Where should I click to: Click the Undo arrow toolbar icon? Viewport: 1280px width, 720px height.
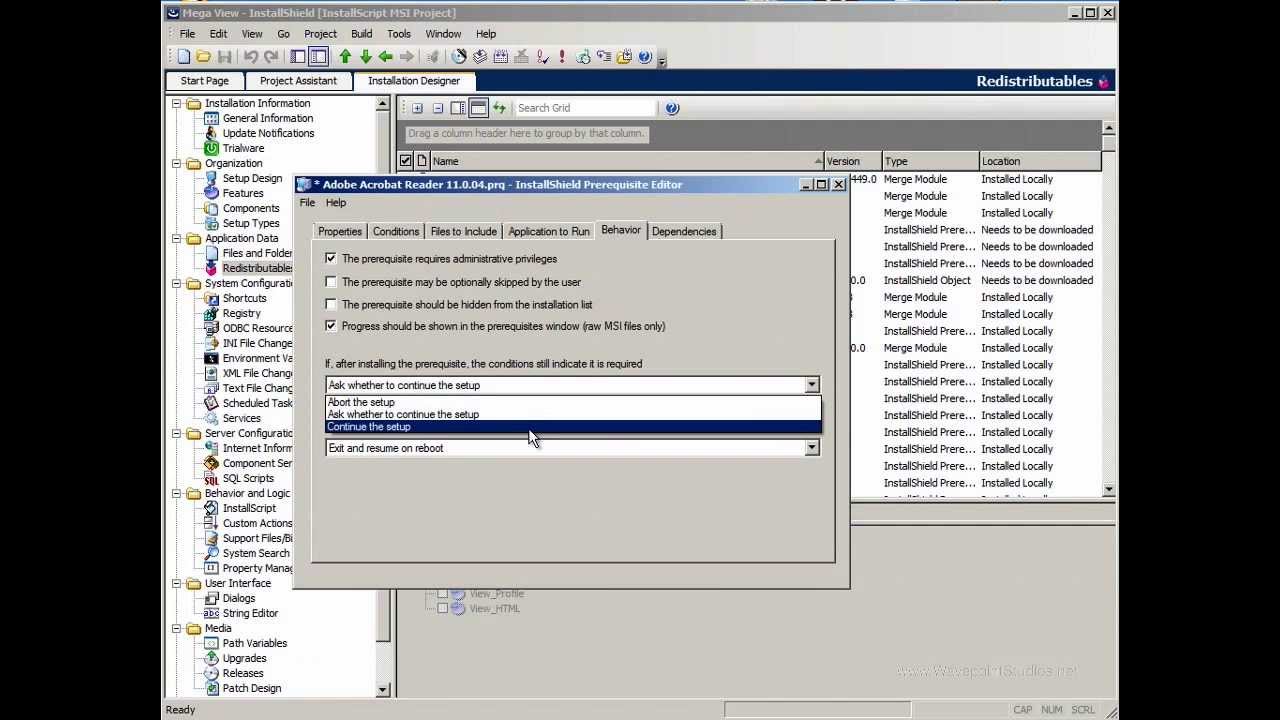pyautogui.click(x=250, y=57)
